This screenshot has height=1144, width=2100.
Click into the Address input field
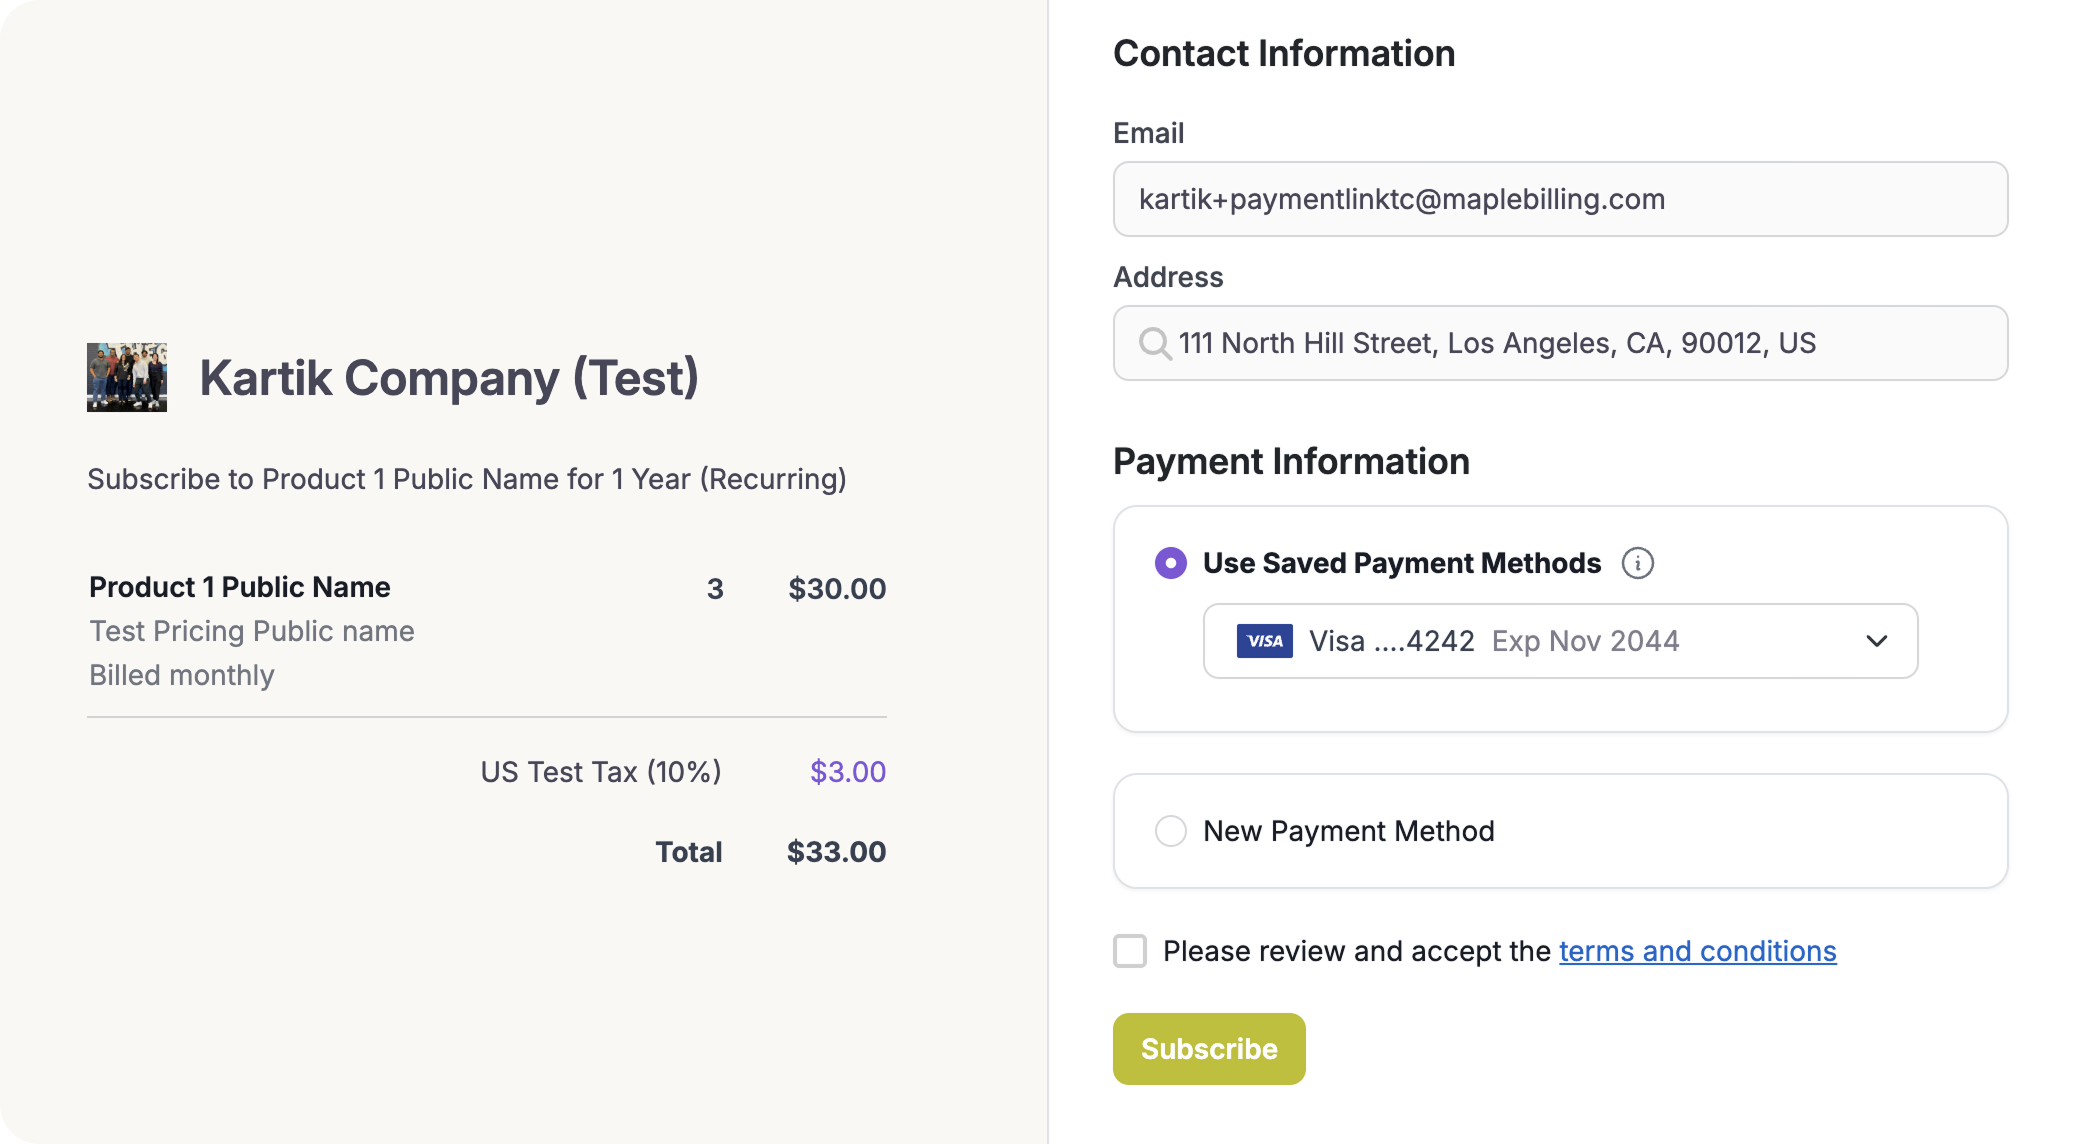click(1590, 343)
